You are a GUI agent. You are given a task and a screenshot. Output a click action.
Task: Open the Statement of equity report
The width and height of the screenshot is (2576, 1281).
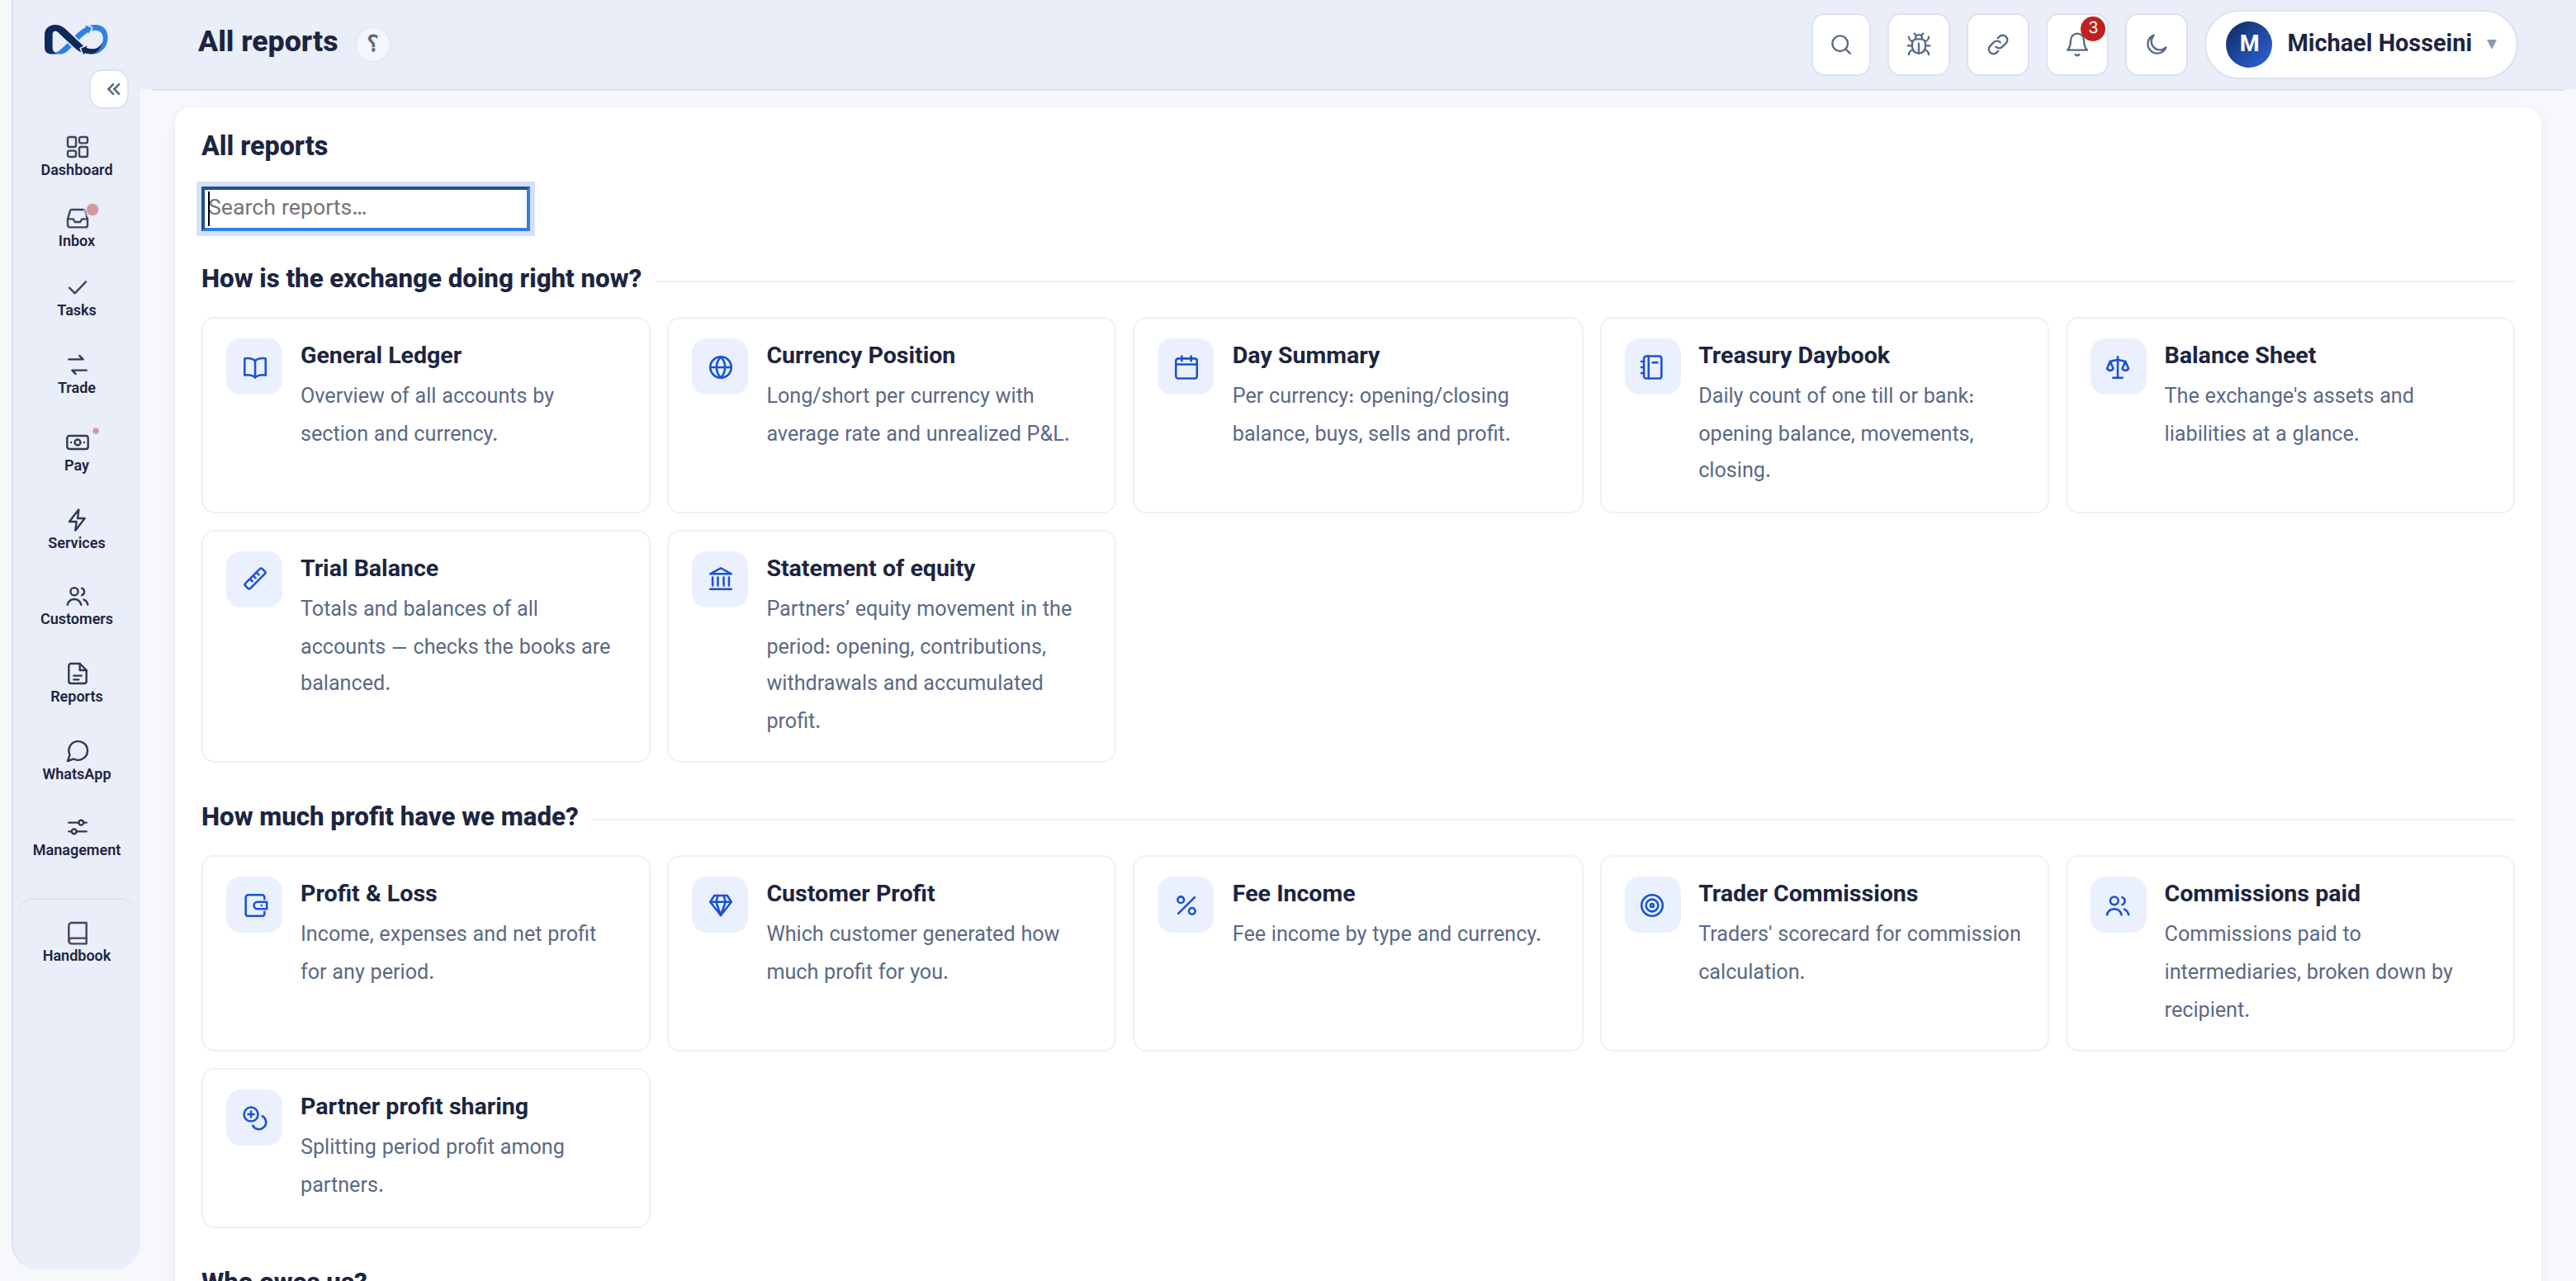click(891, 646)
